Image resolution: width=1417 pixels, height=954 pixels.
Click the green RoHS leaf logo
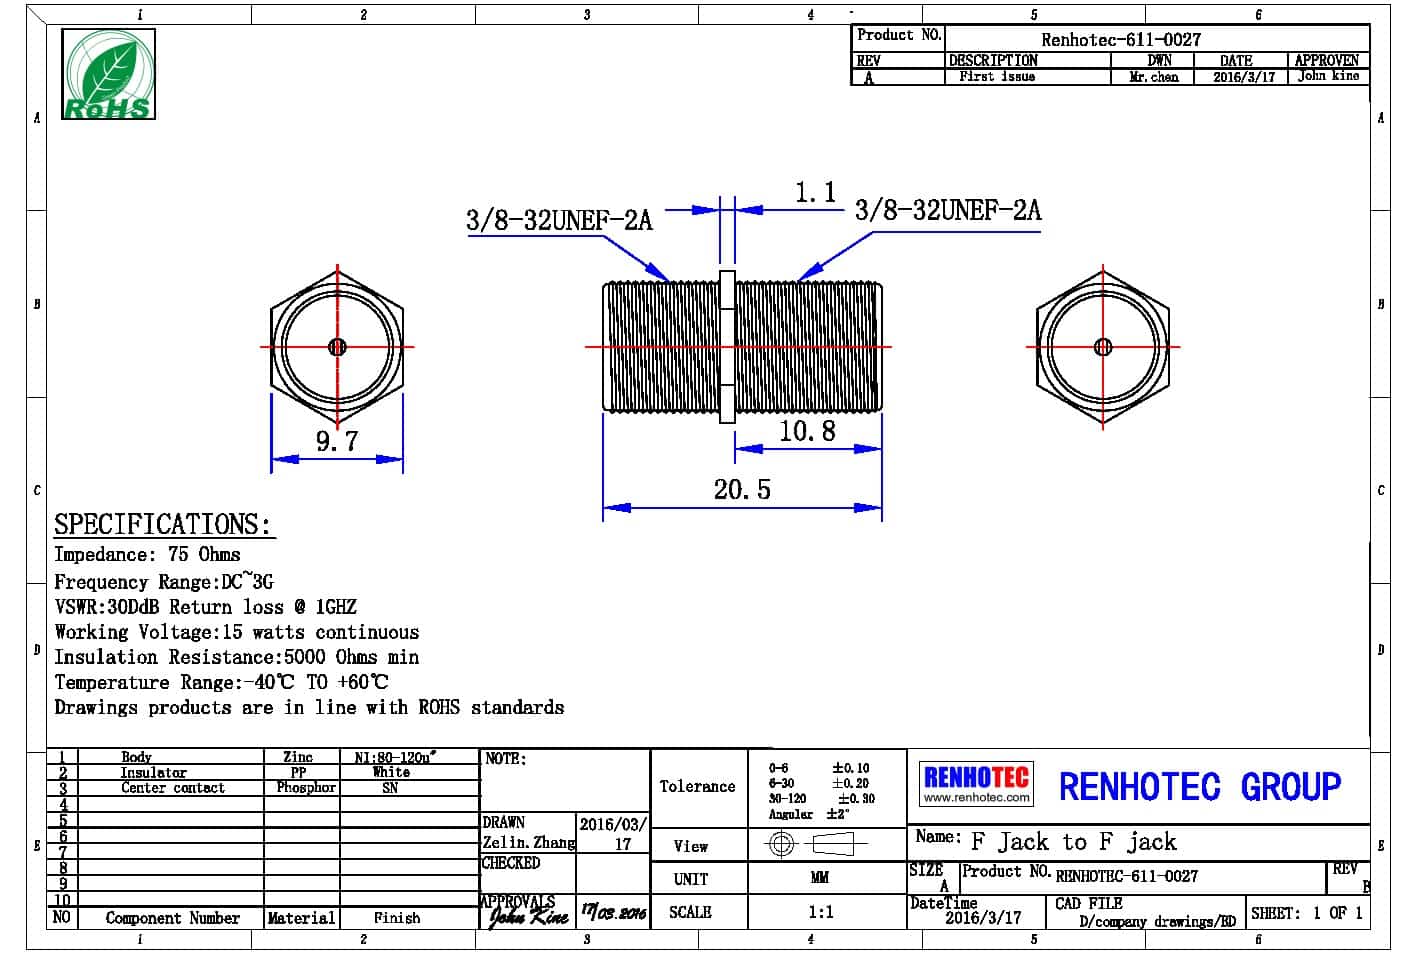tap(108, 74)
